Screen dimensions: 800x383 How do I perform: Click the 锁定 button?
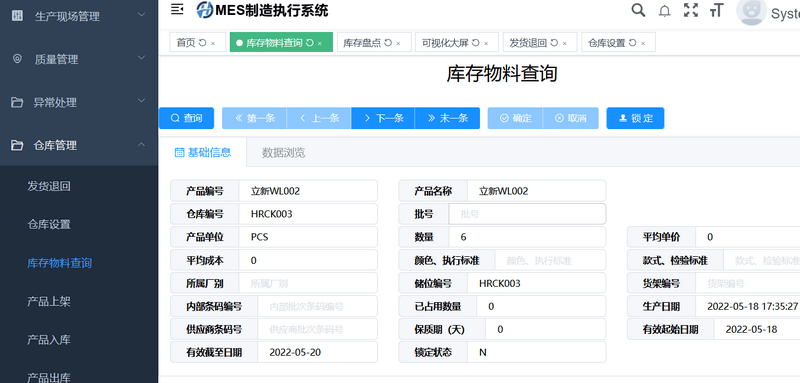coord(635,118)
